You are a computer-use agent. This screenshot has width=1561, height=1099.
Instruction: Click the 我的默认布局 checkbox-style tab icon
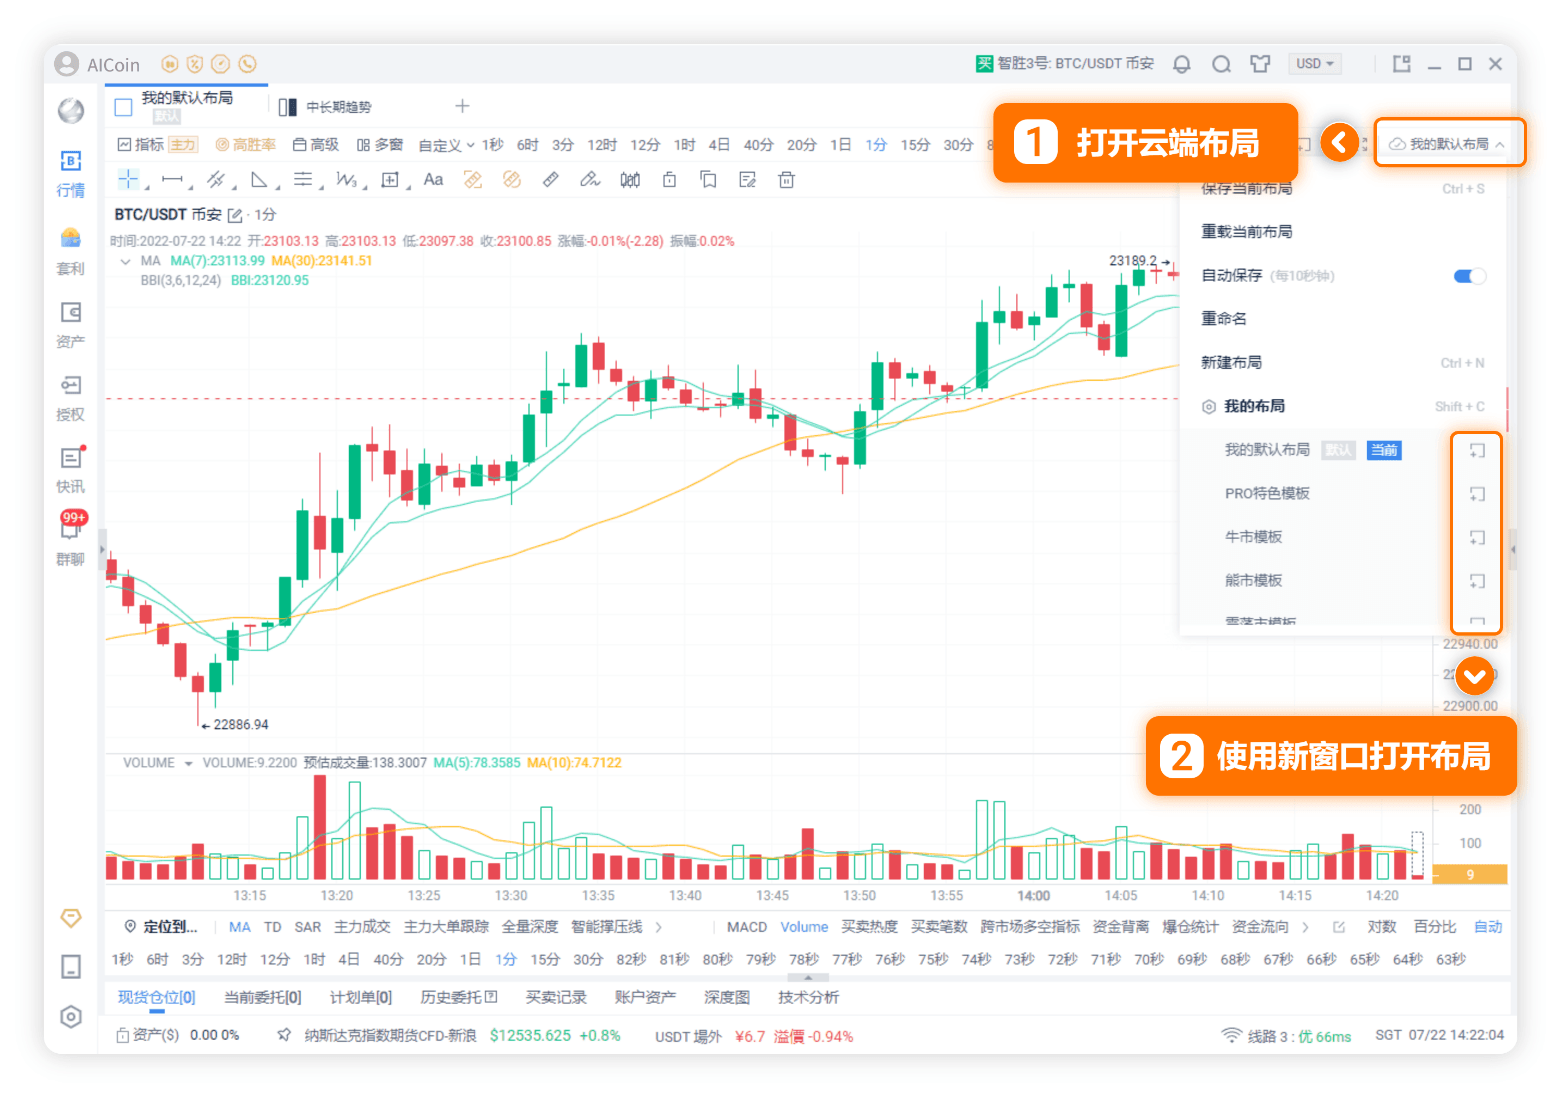(124, 107)
